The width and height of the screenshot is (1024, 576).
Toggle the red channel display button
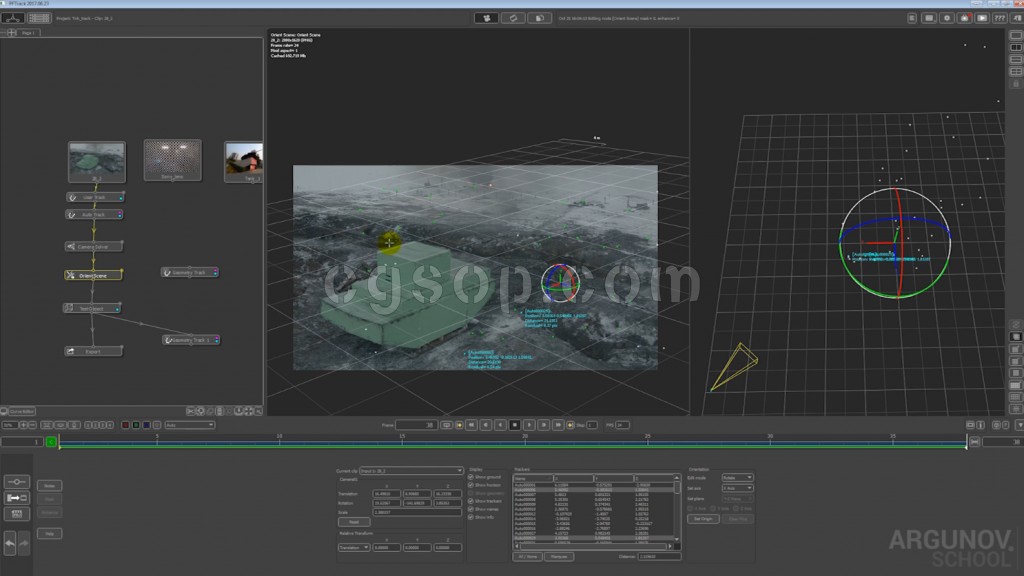coord(125,425)
